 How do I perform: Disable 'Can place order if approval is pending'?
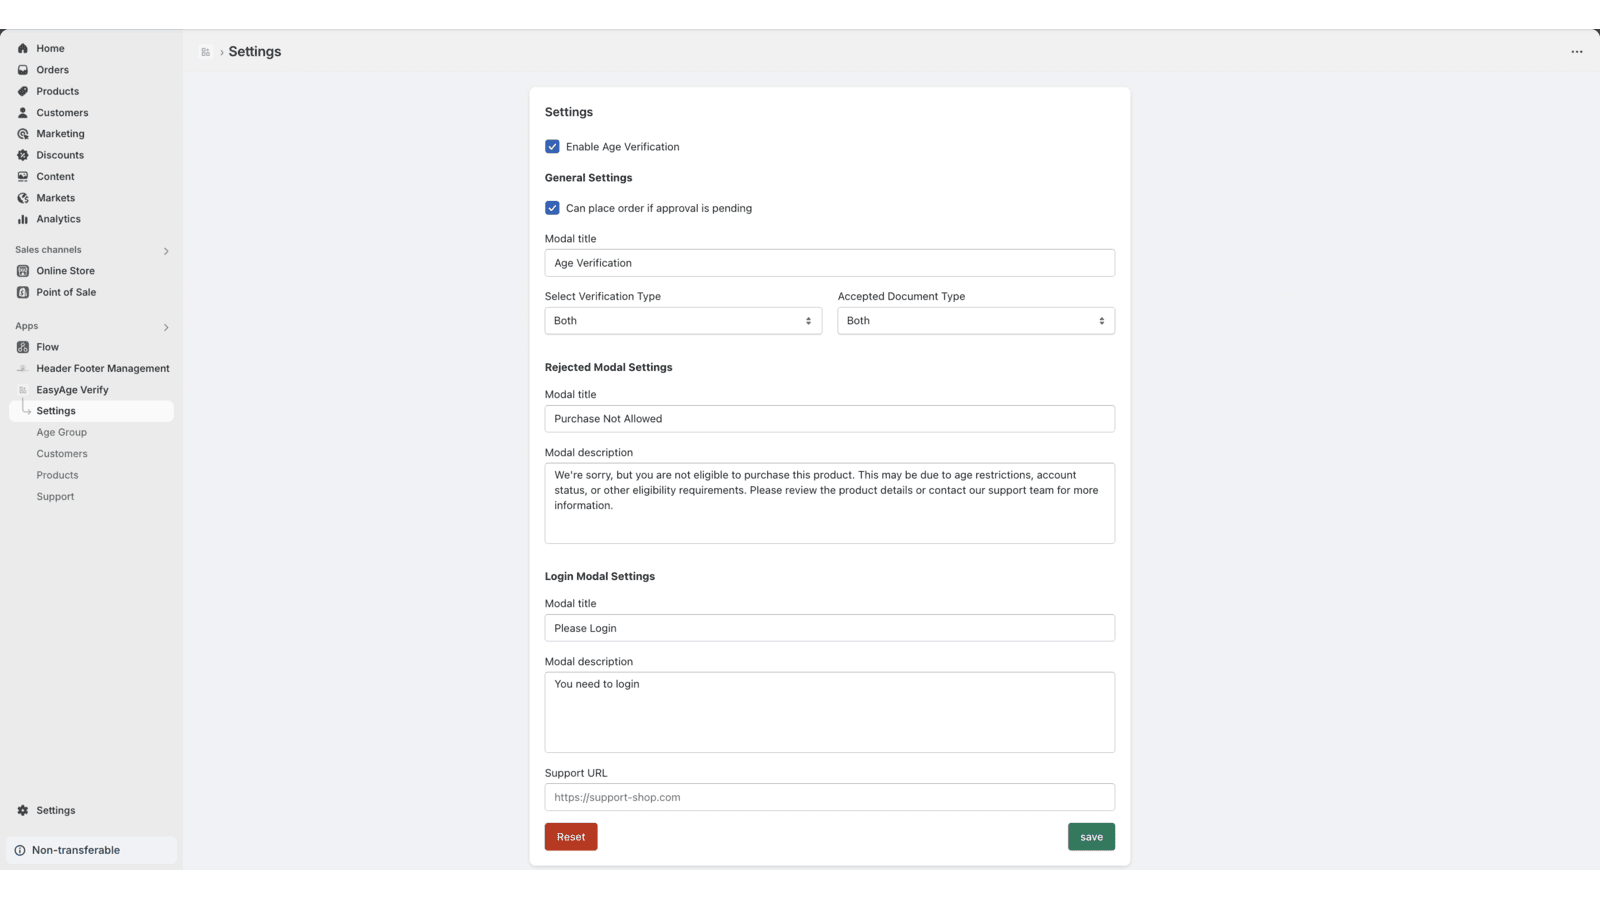(x=551, y=208)
